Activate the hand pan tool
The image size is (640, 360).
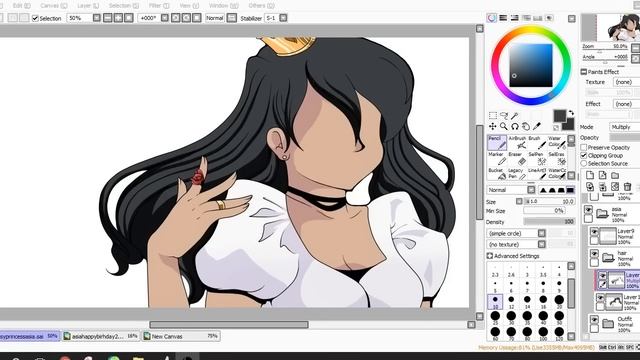click(x=526, y=127)
